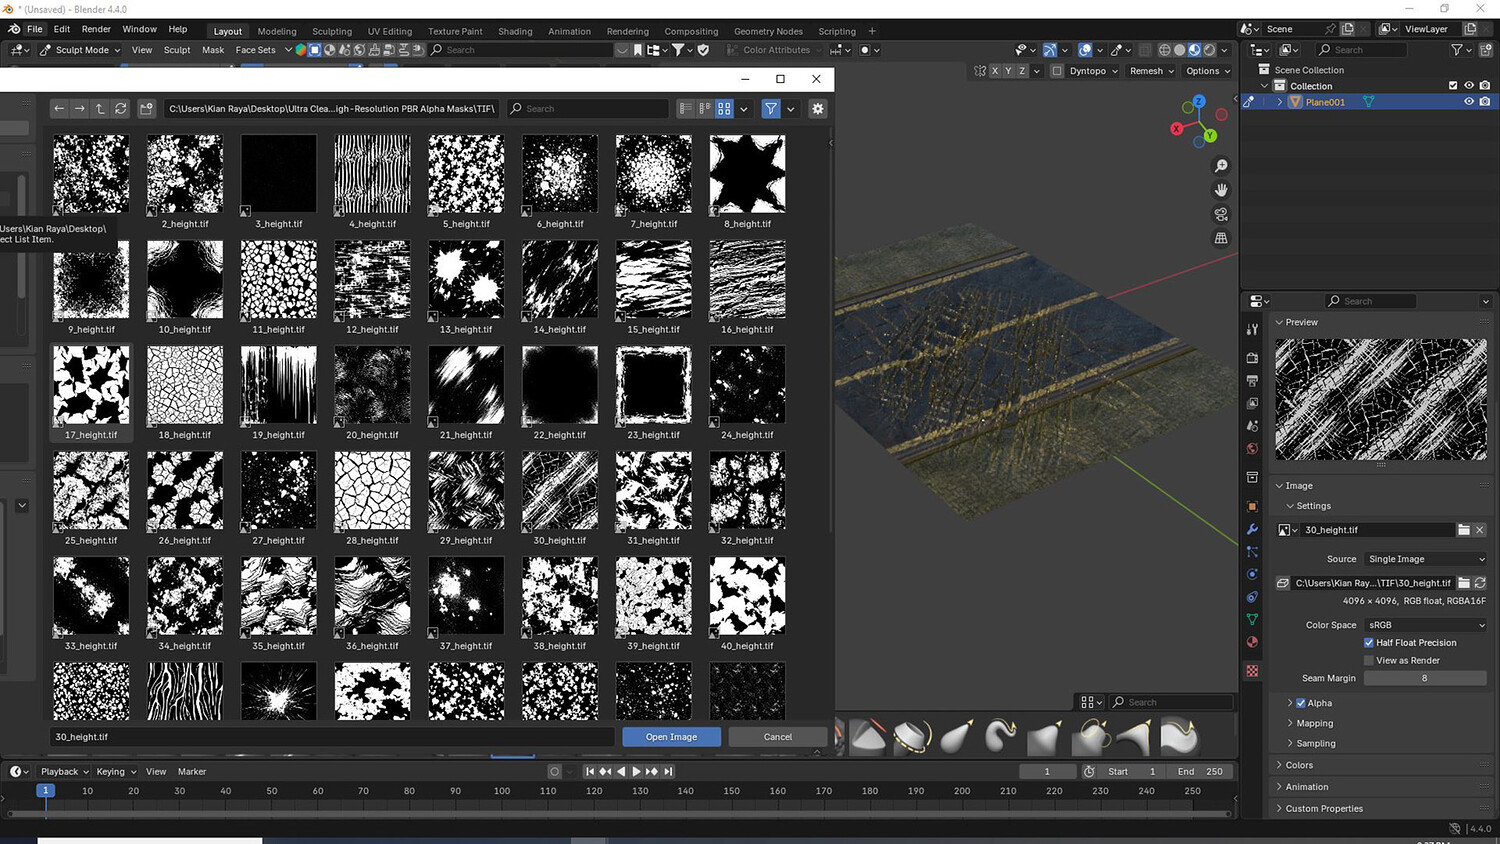Open the Object properties tab
This screenshot has height=844, width=1500.
click(1252, 506)
